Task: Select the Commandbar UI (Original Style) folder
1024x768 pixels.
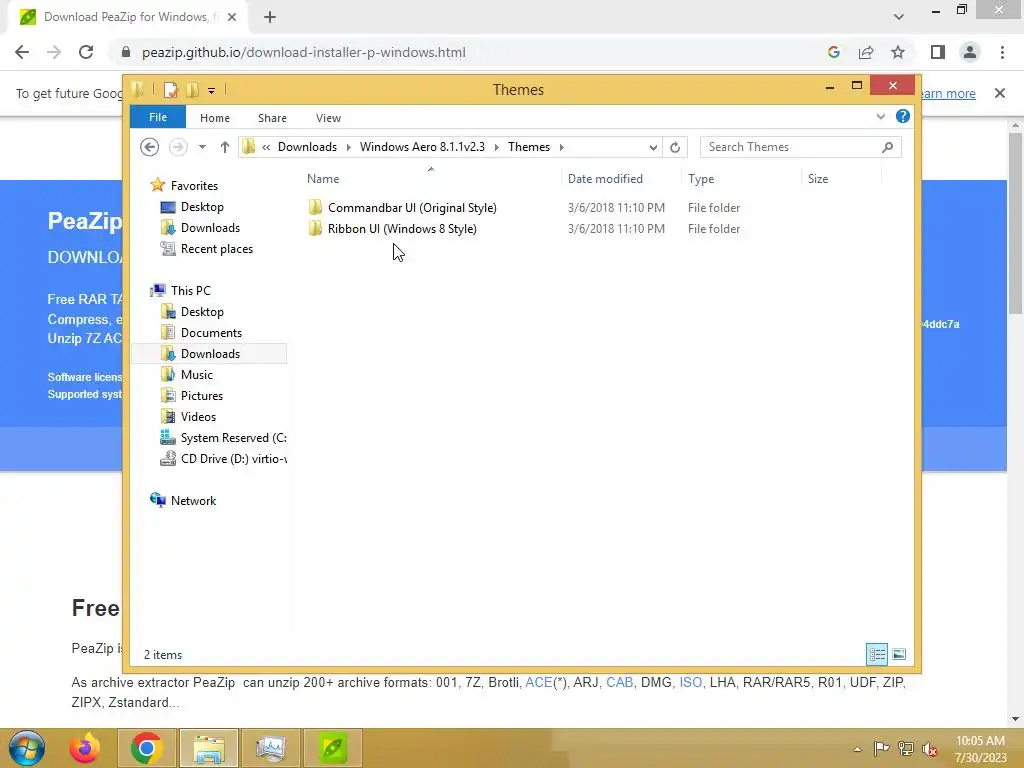Action: pyautogui.click(x=411, y=208)
